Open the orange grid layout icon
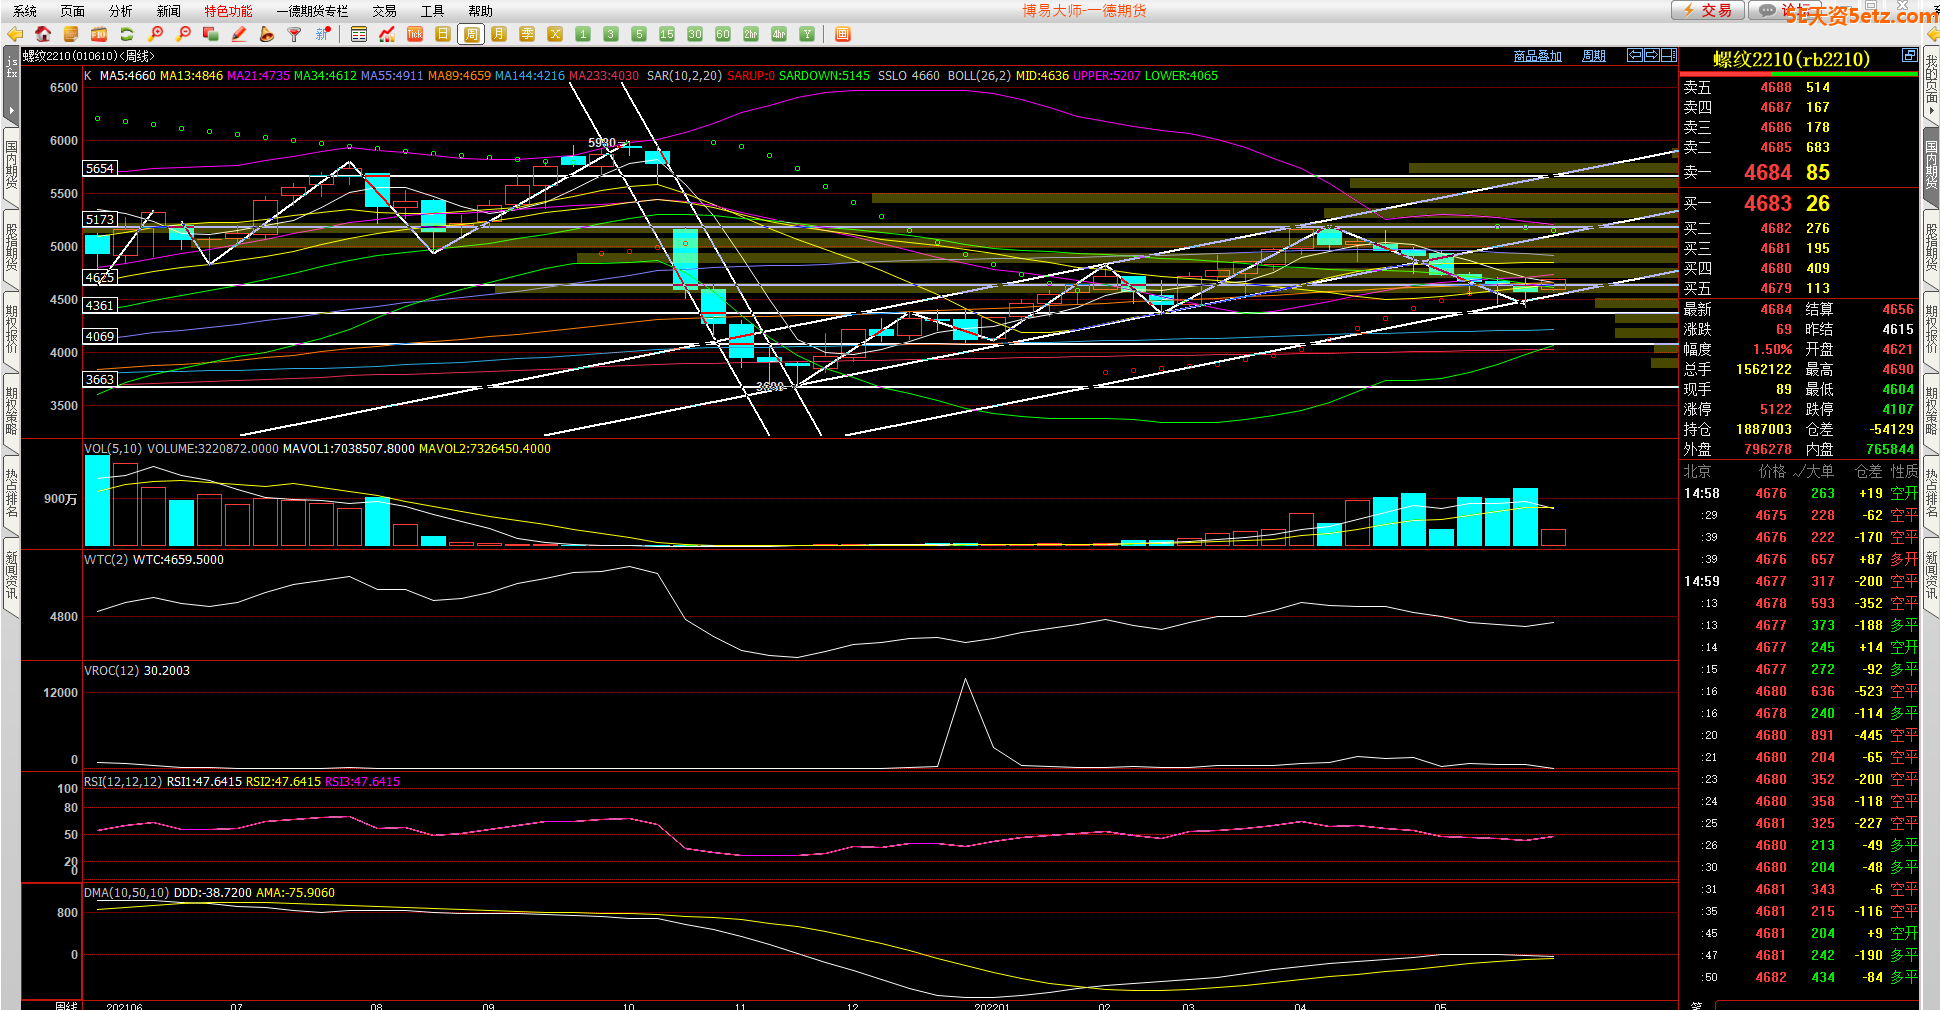Image resolution: width=1940 pixels, height=1010 pixels. tap(843, 34)
